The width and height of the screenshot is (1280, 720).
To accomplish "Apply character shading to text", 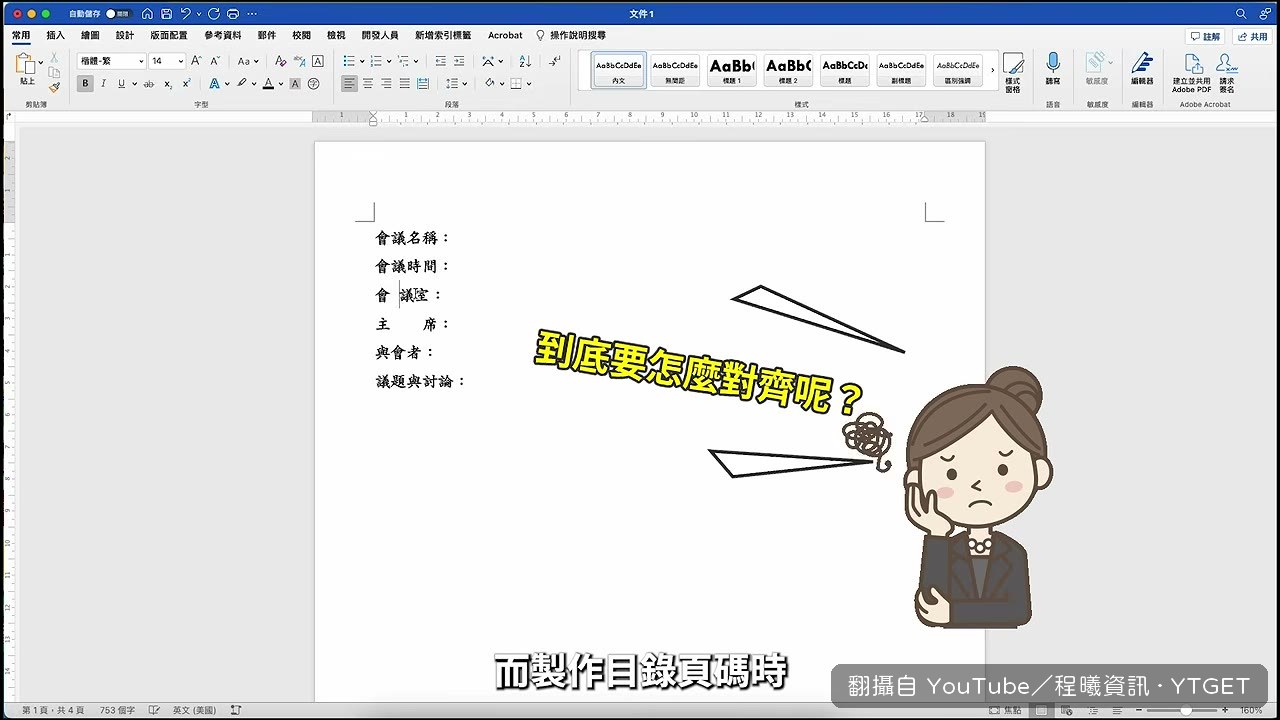I will click(x=295, y=84).
